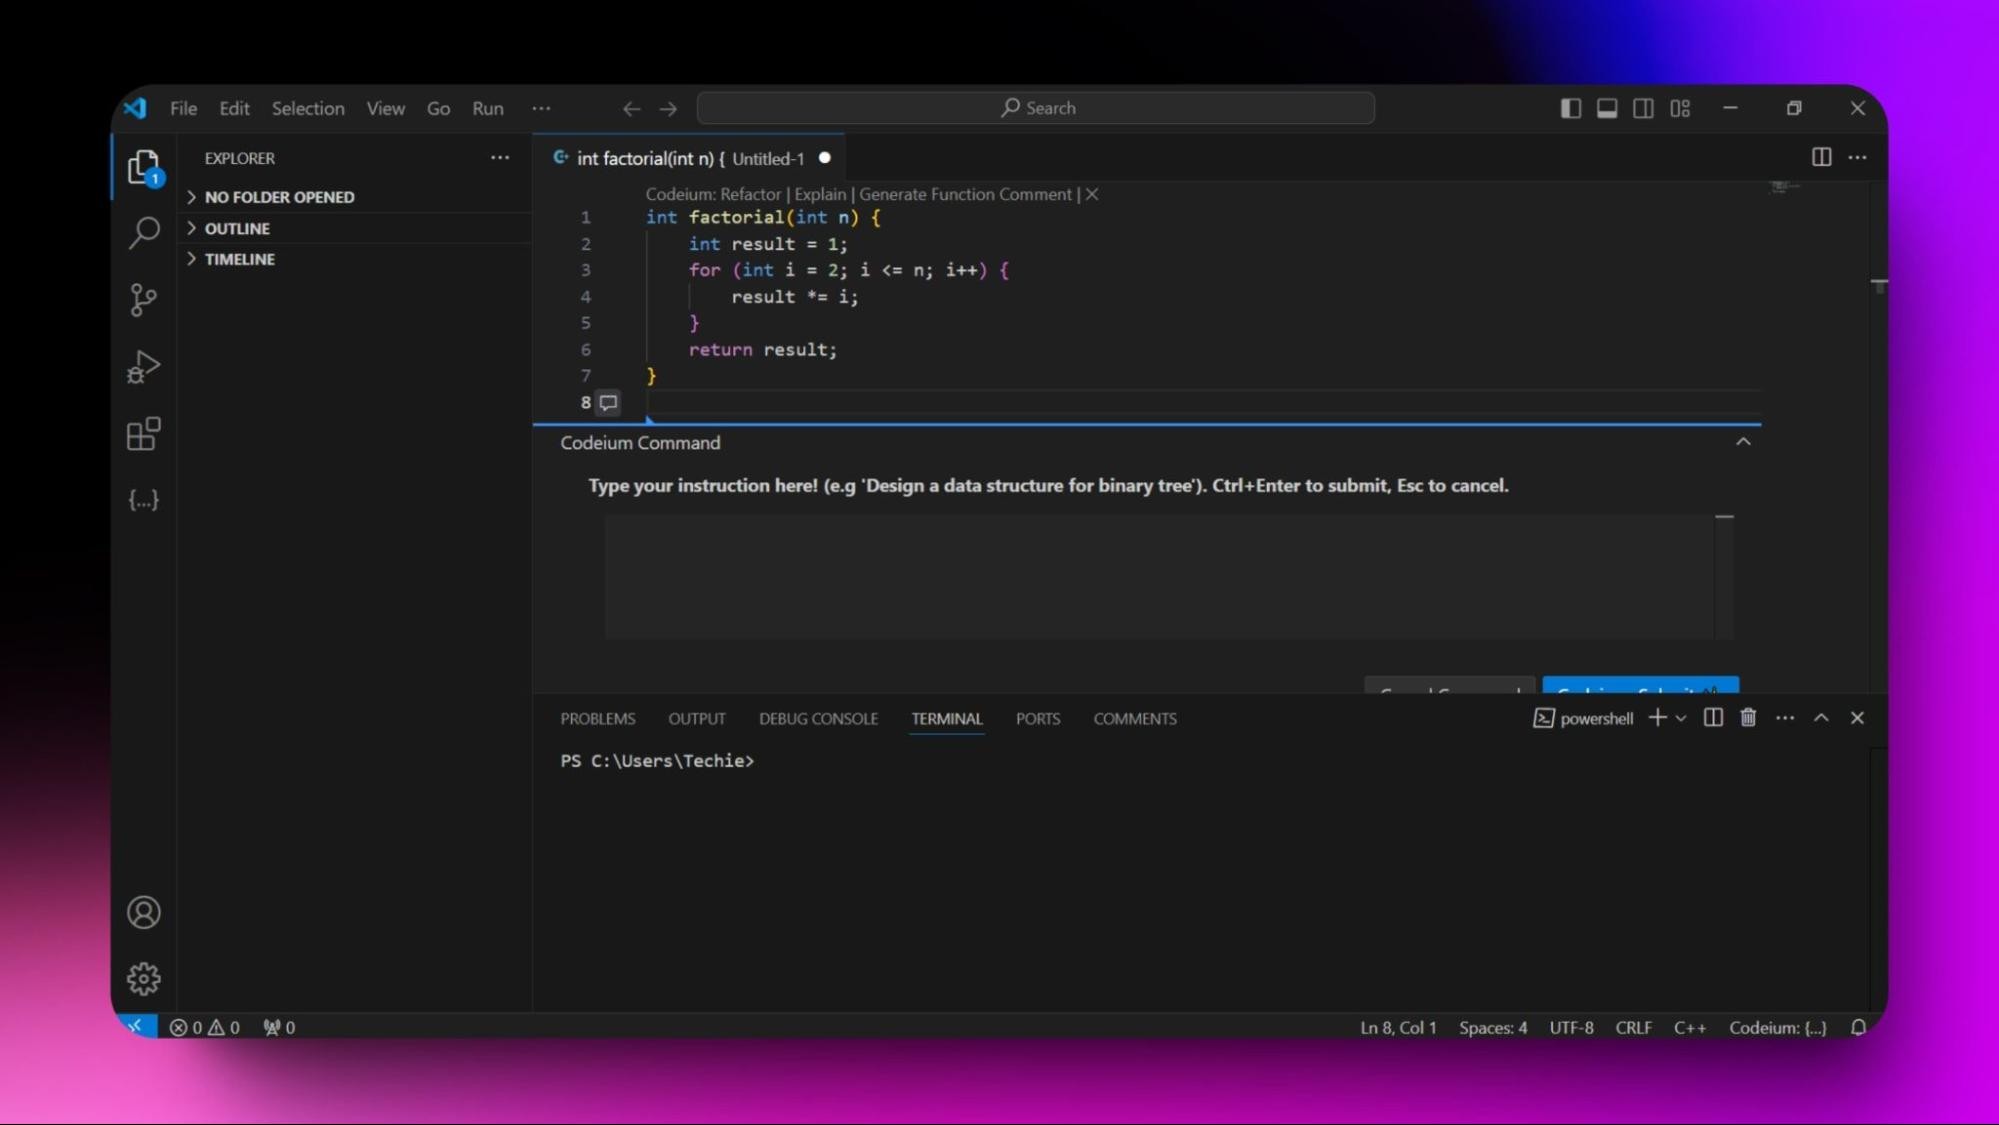
Task: Switch to the PORTS panel tab
Action: [x=1038, y=718]
